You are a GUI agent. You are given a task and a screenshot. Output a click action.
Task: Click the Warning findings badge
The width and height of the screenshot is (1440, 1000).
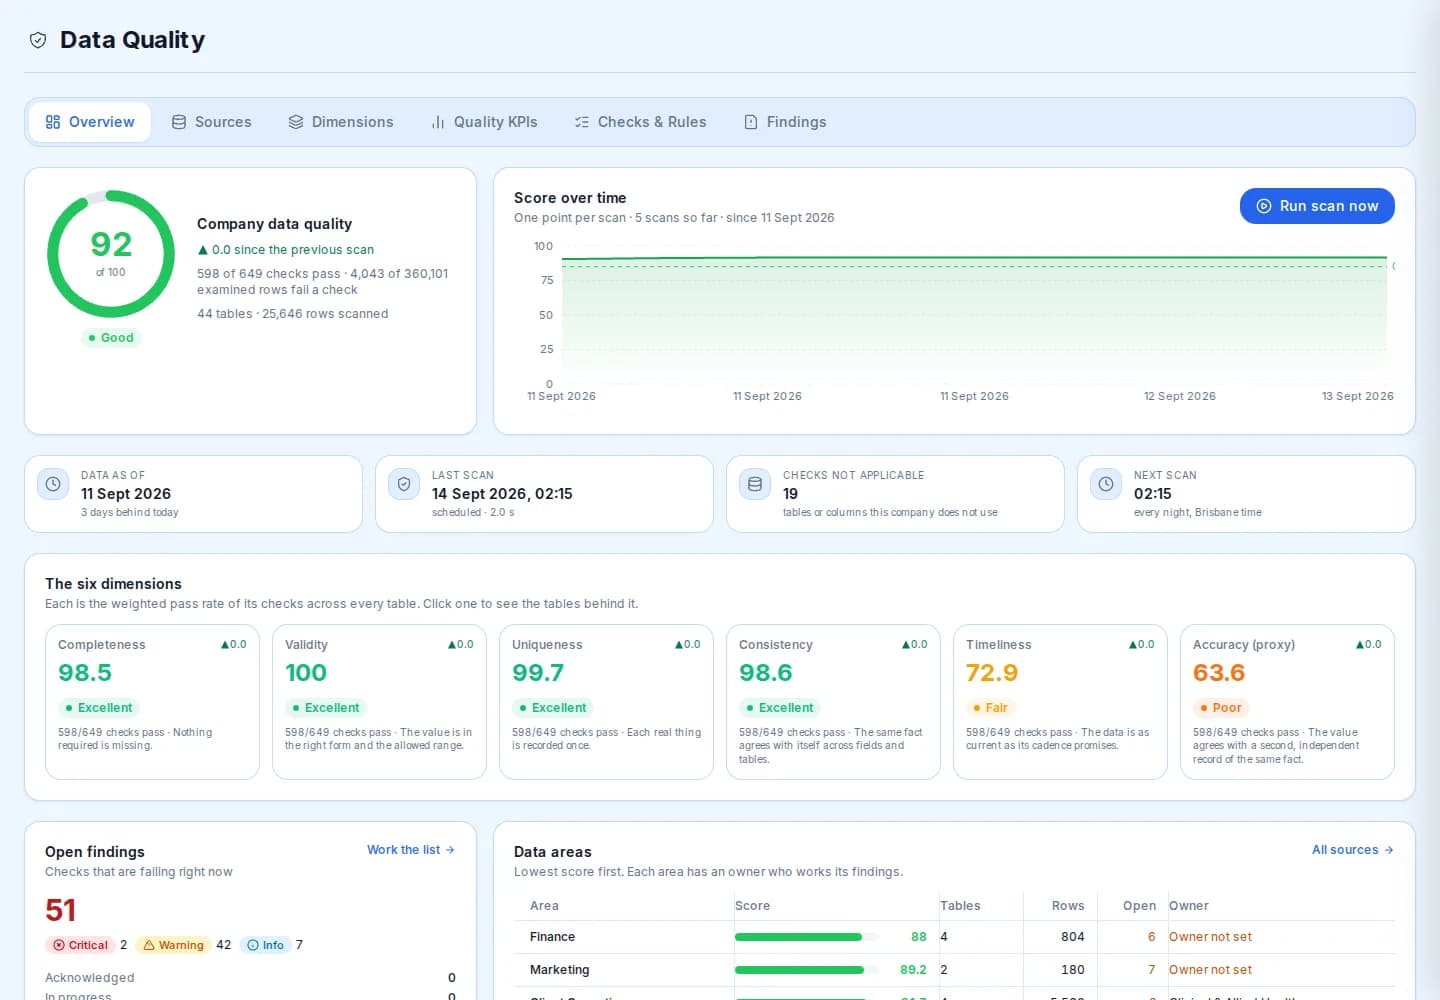click(173, 945)
